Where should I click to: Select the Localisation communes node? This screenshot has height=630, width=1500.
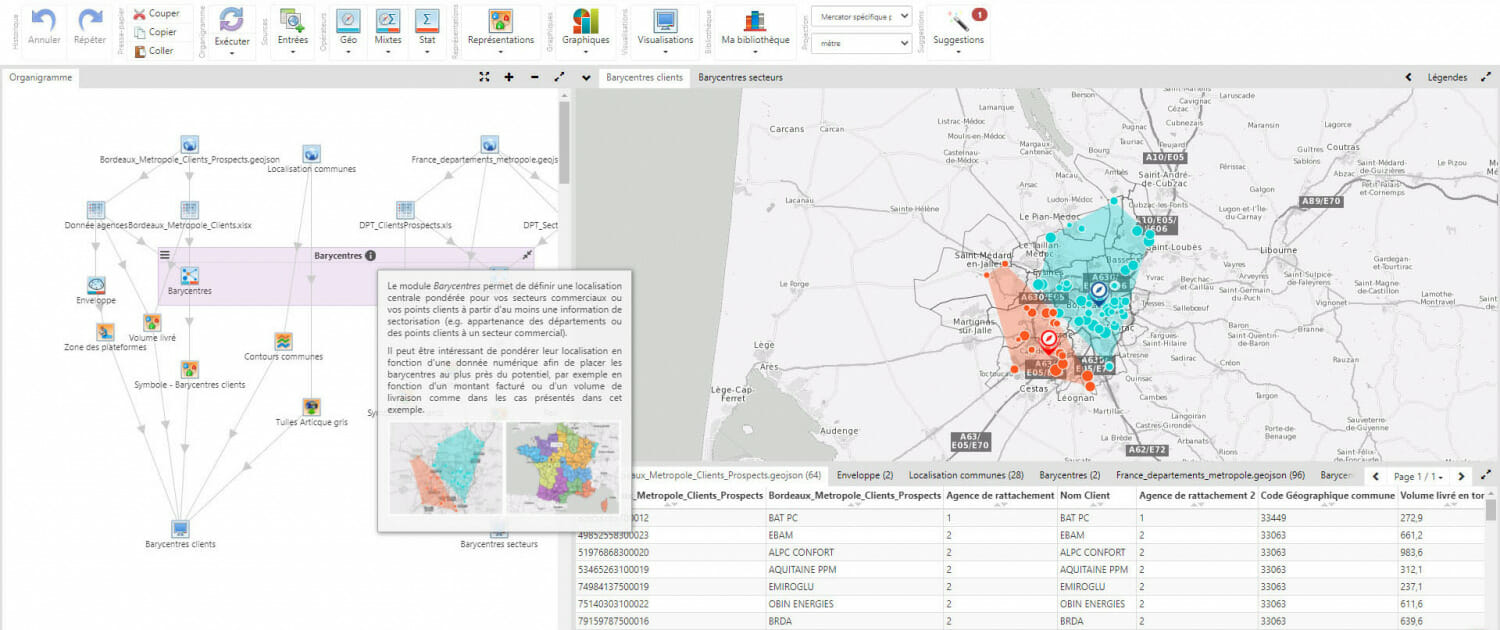(311, 154)
